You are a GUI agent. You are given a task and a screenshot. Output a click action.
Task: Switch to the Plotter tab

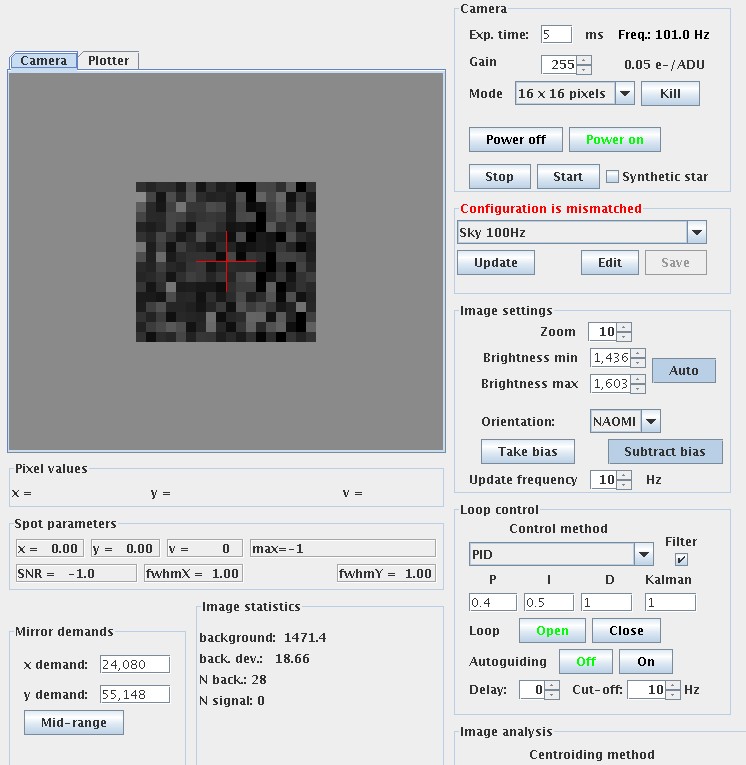pyautogui.click(x=108, y=61)
